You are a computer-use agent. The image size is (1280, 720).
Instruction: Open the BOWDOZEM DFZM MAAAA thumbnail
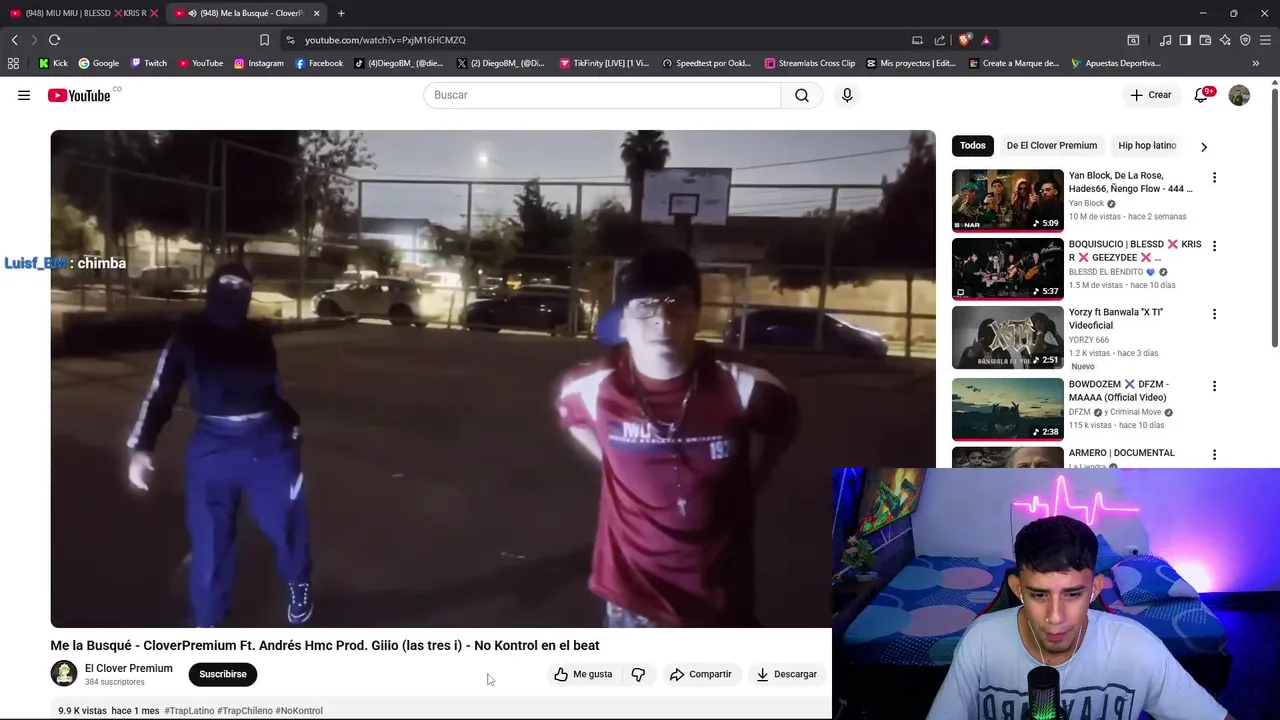1008,408
